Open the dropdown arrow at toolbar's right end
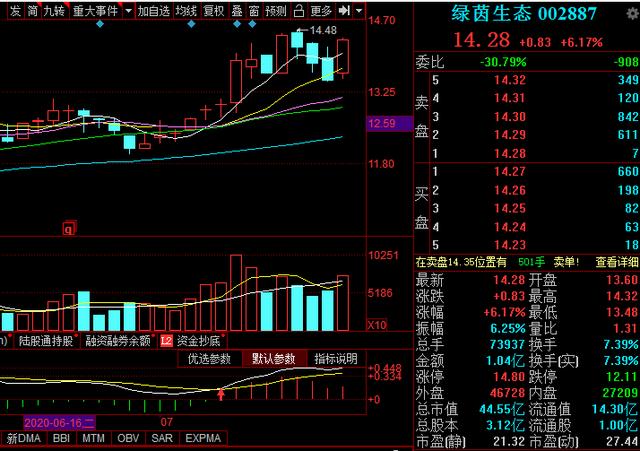Viewport: 640px width, 451px height. (359, 11)
